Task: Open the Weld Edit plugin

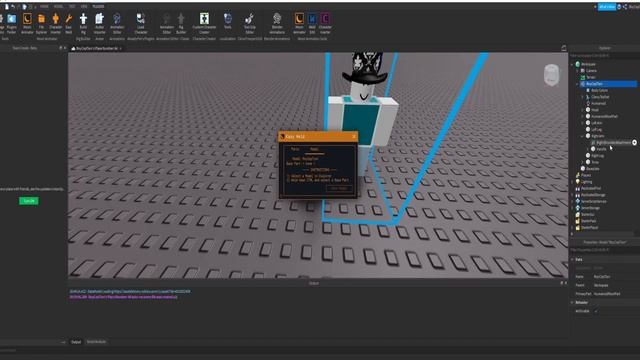Action: point(312,24)
